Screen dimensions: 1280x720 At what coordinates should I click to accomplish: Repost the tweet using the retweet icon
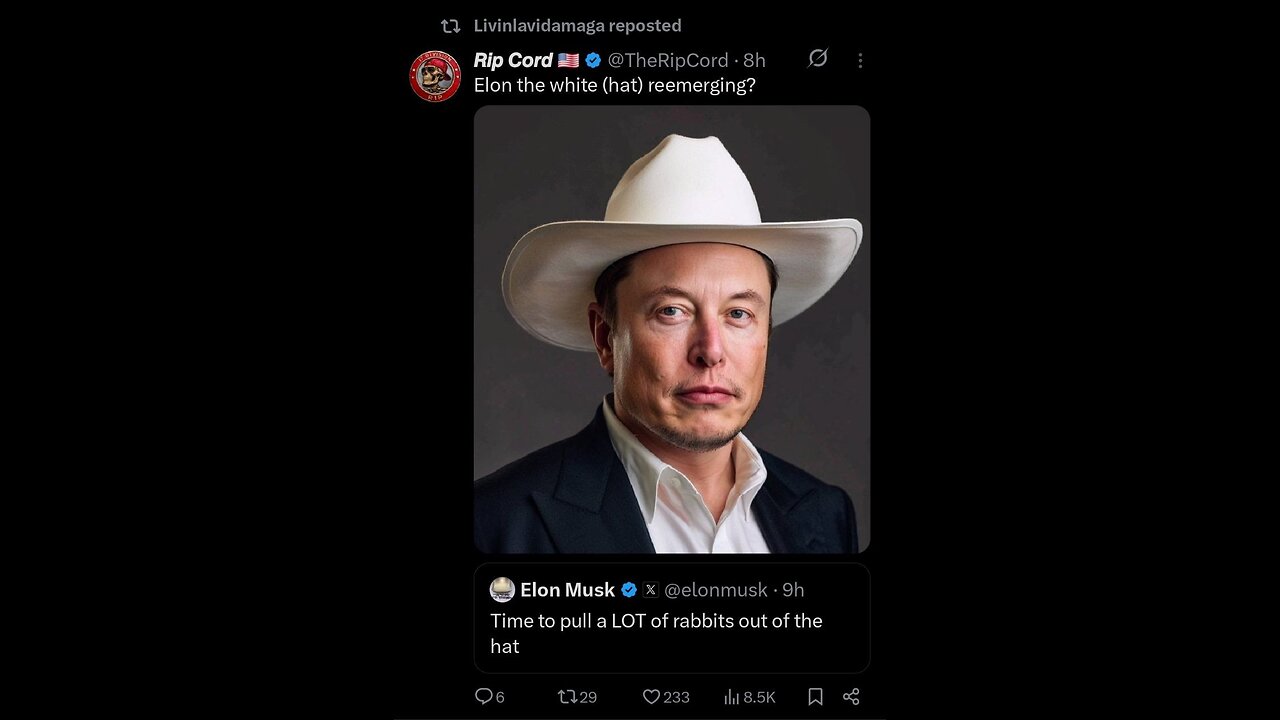tap(567, 697)
